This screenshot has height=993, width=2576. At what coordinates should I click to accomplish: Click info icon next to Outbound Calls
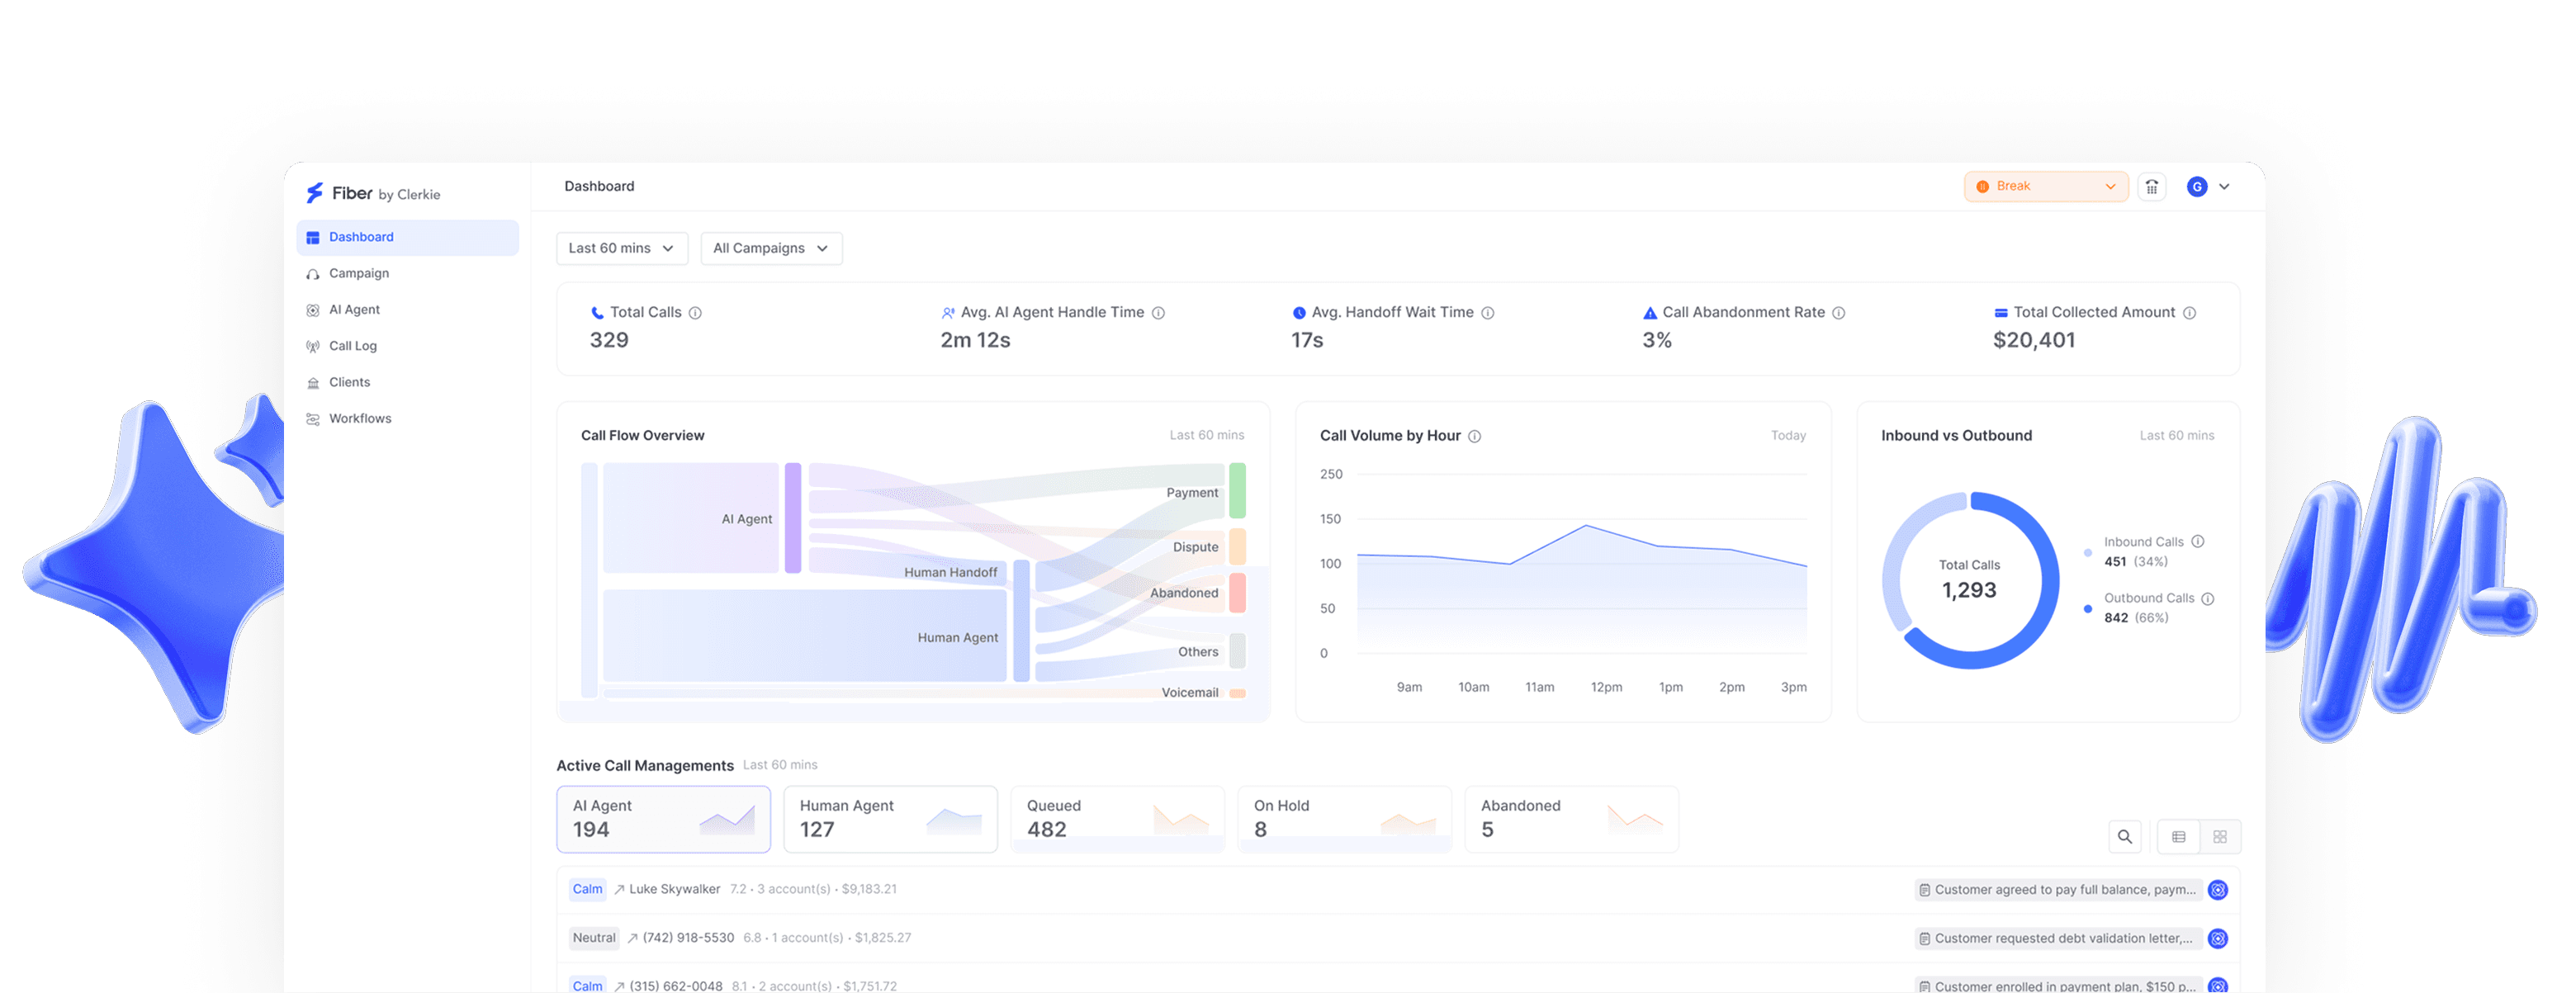2208,599
